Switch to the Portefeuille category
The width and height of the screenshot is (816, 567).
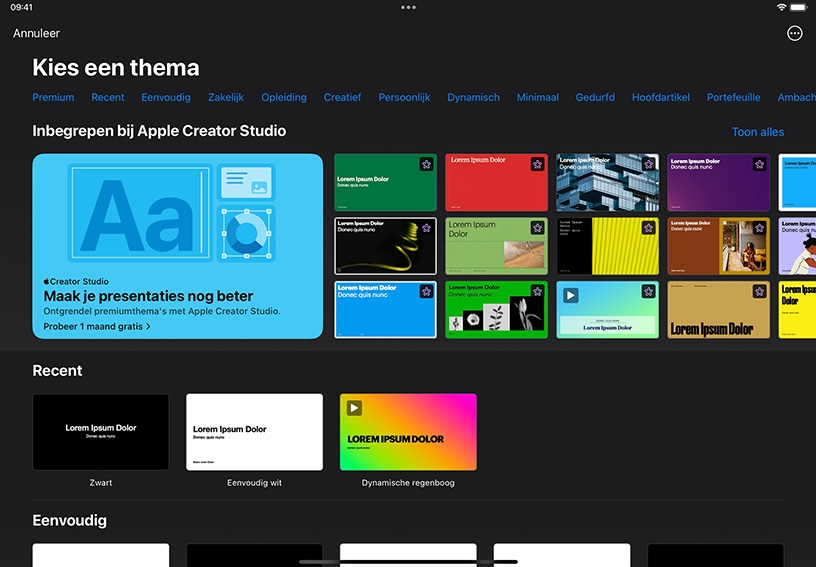pos(733,97)
